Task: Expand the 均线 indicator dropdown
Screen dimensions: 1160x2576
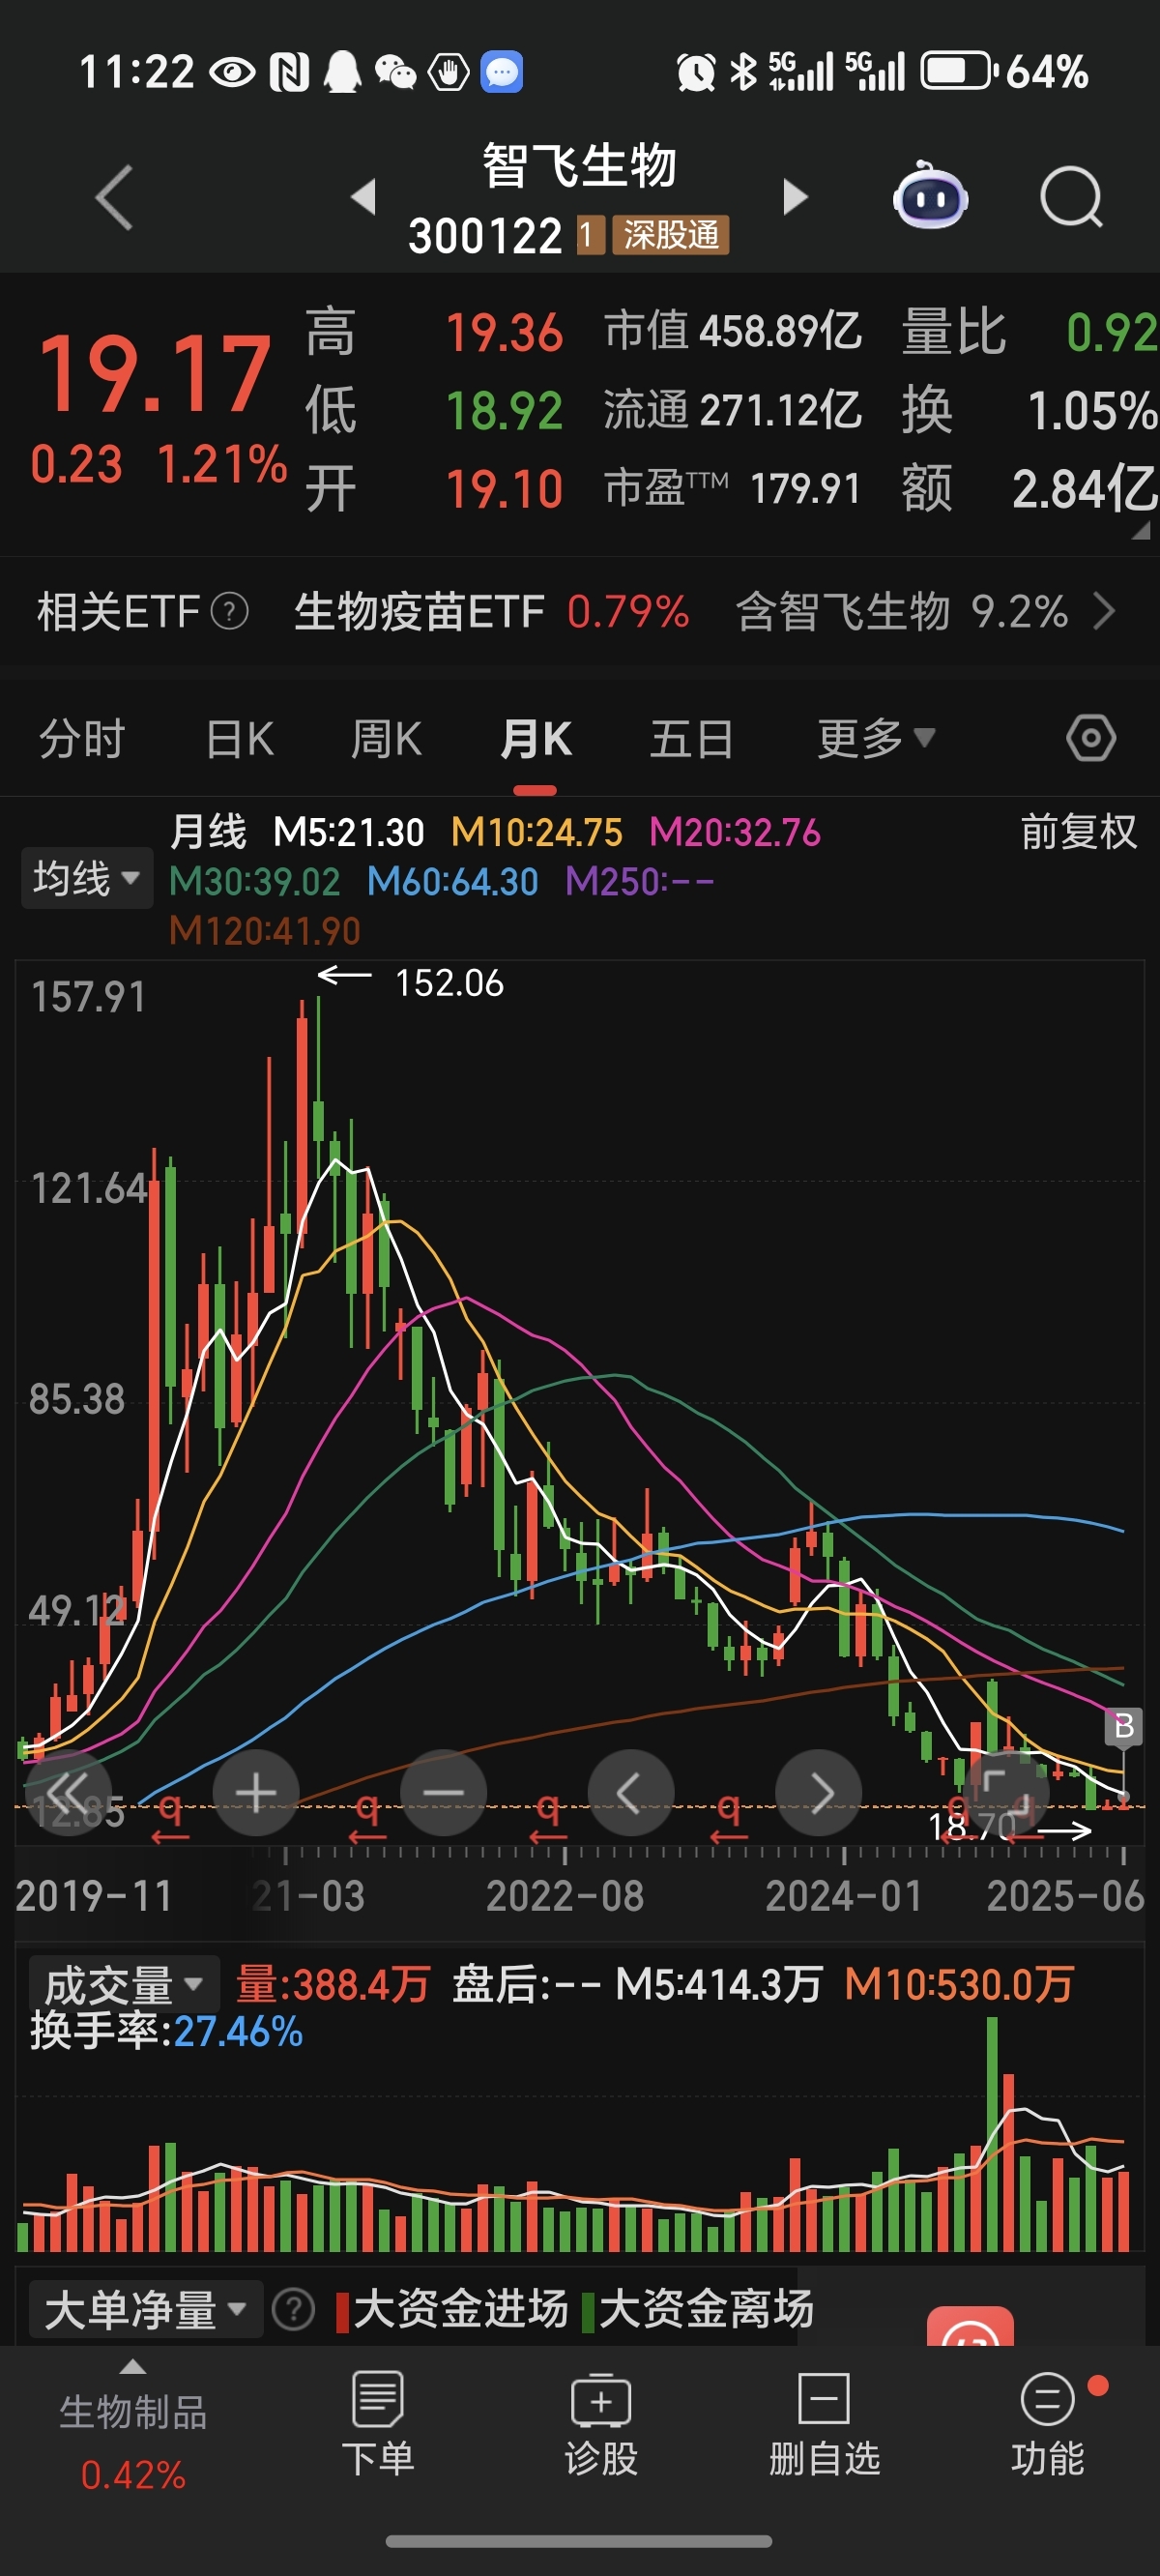Action: pos(87,878)
